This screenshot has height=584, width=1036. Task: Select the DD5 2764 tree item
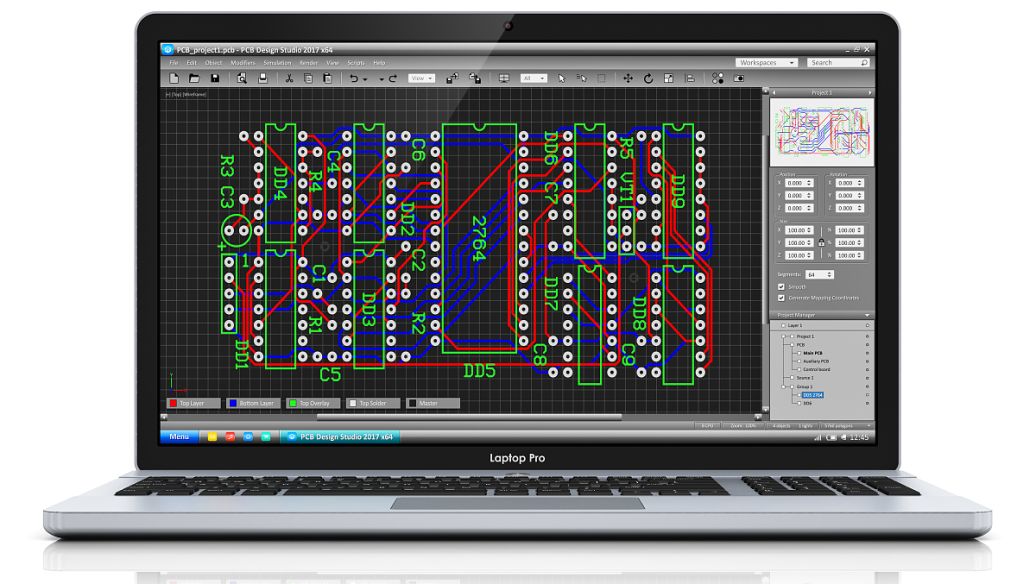[813, 395]
